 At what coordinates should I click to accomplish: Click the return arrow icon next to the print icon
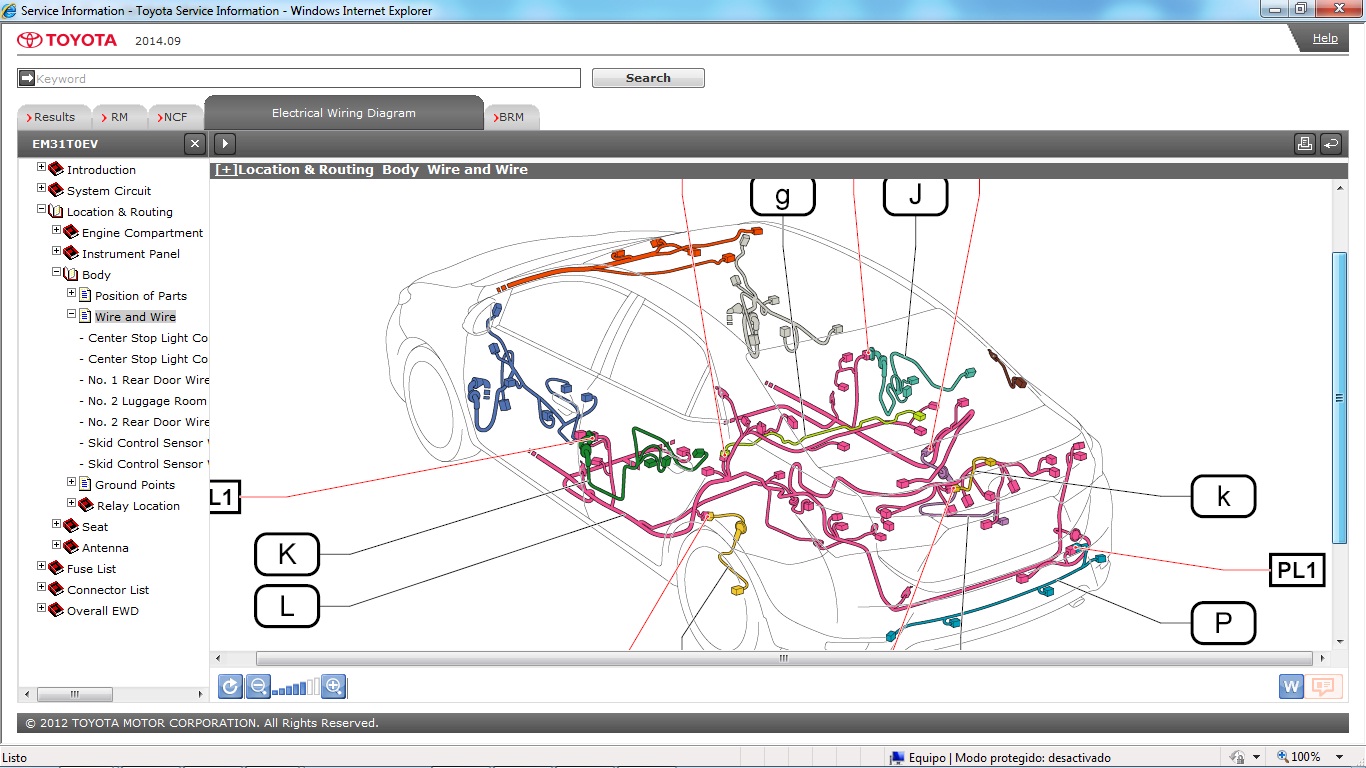point(1331,144)
